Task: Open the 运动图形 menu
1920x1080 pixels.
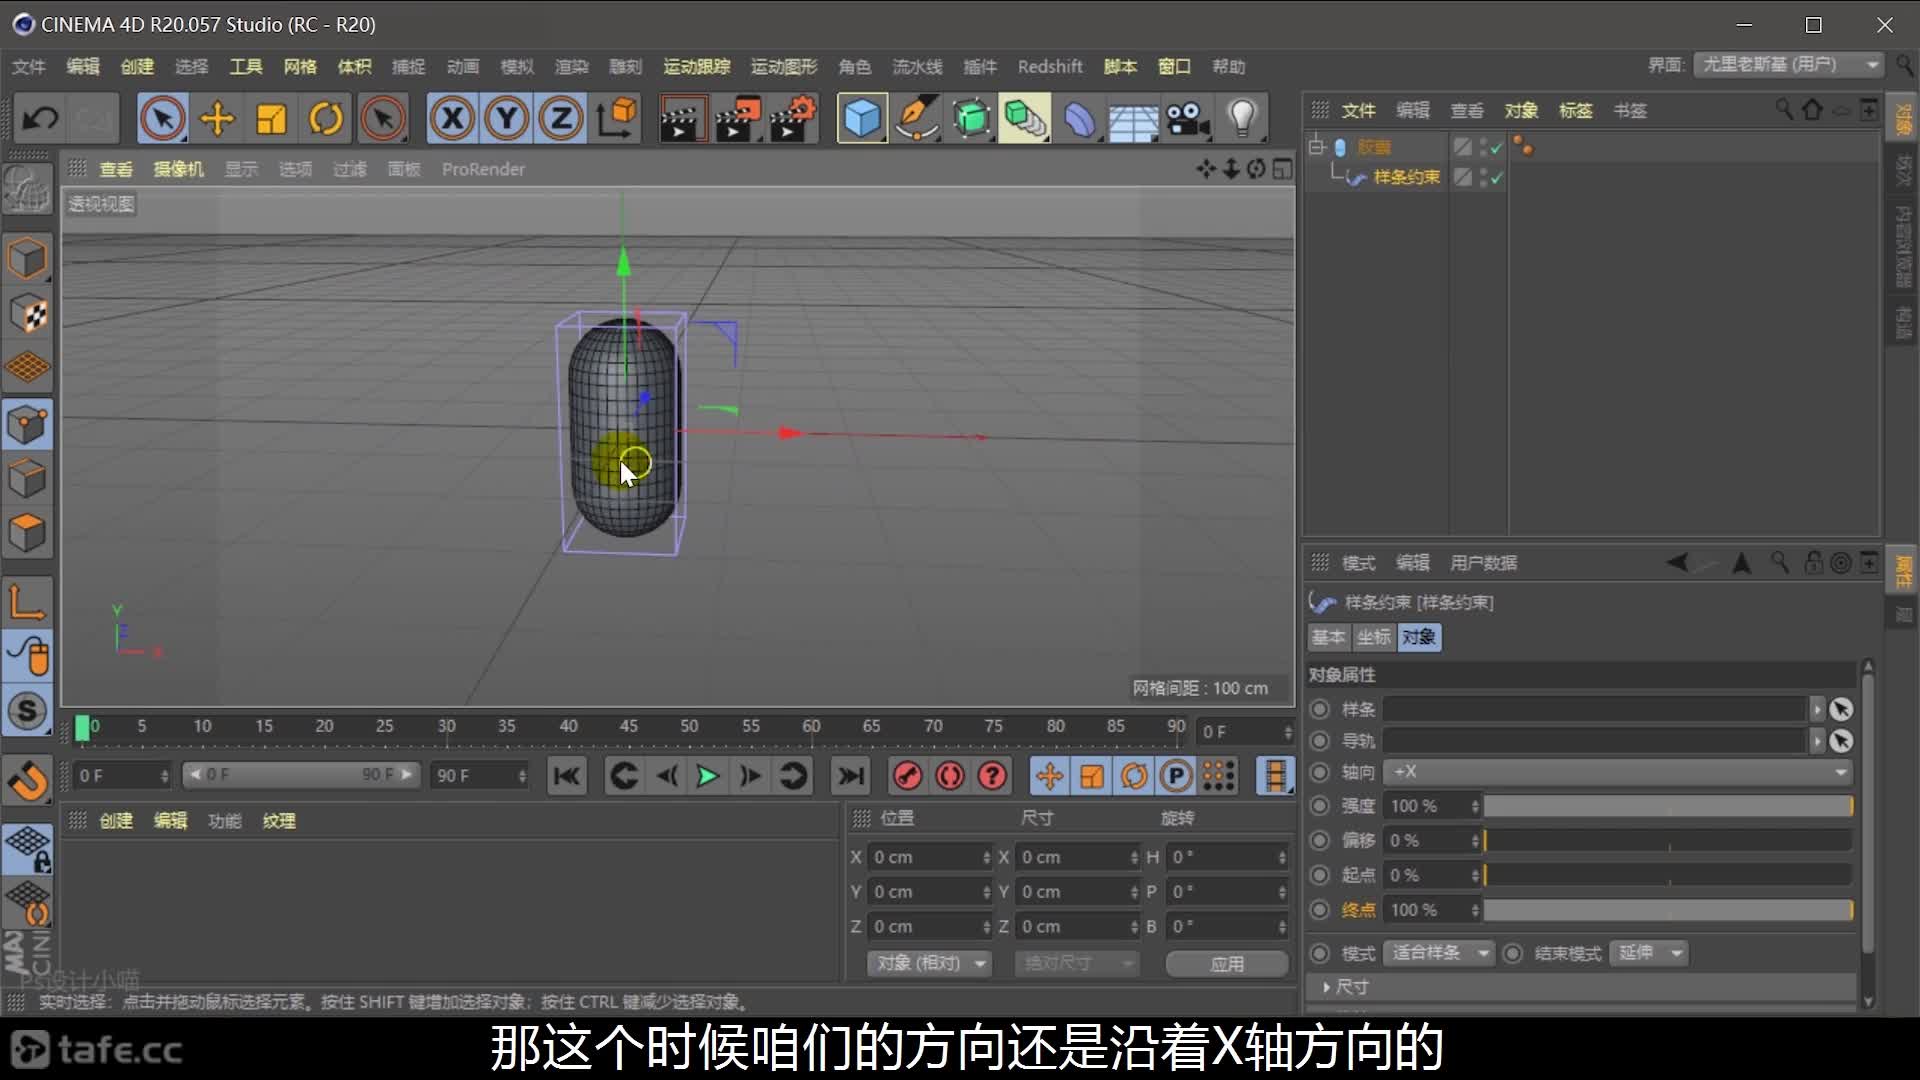Action: [x=784, y=66]
